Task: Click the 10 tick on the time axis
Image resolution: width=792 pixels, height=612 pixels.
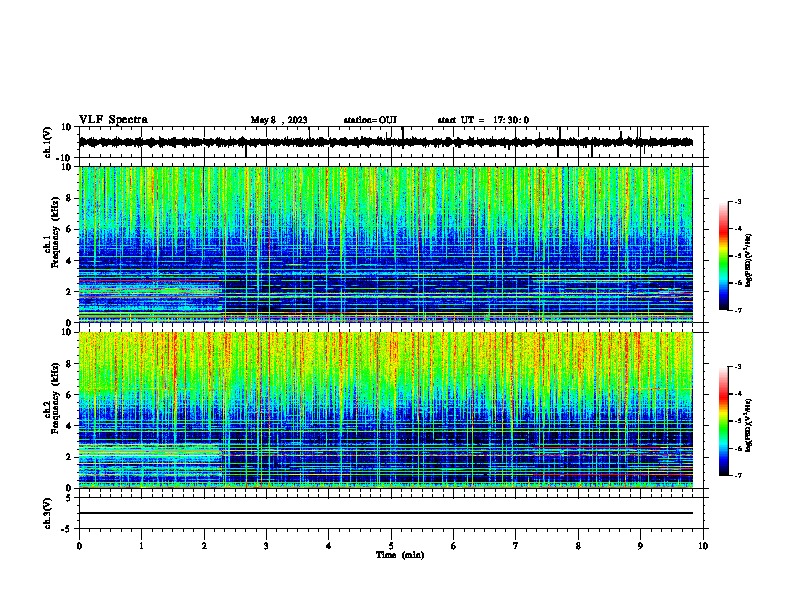Action: pos(703,546)
